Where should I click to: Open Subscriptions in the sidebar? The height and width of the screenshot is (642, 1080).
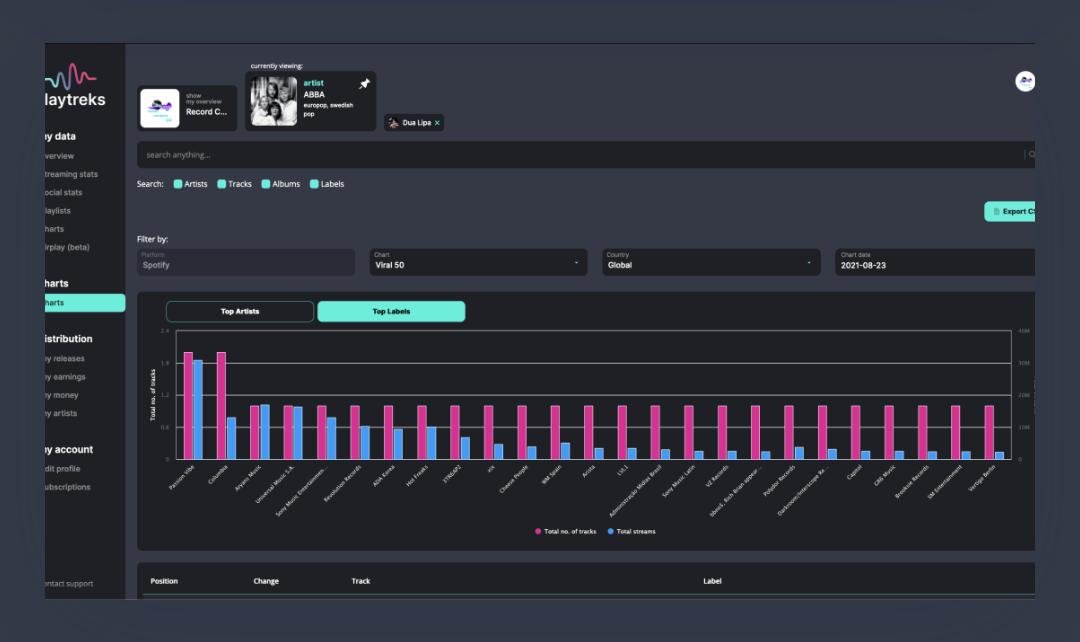pos(68,487)
